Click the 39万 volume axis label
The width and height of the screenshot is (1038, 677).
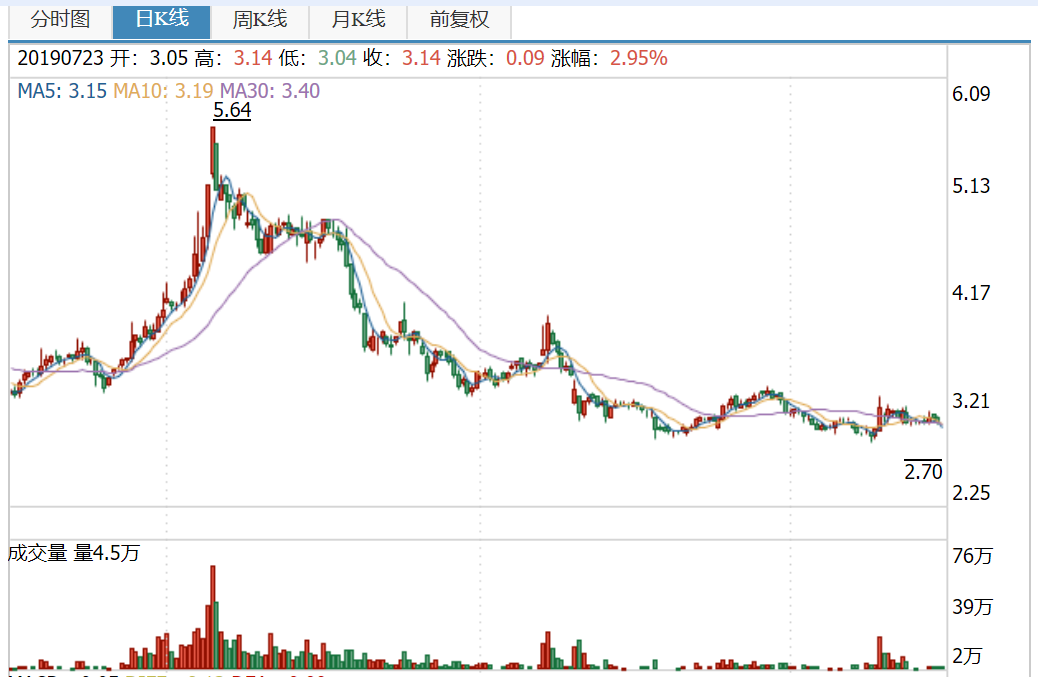[x=972, y=606]
